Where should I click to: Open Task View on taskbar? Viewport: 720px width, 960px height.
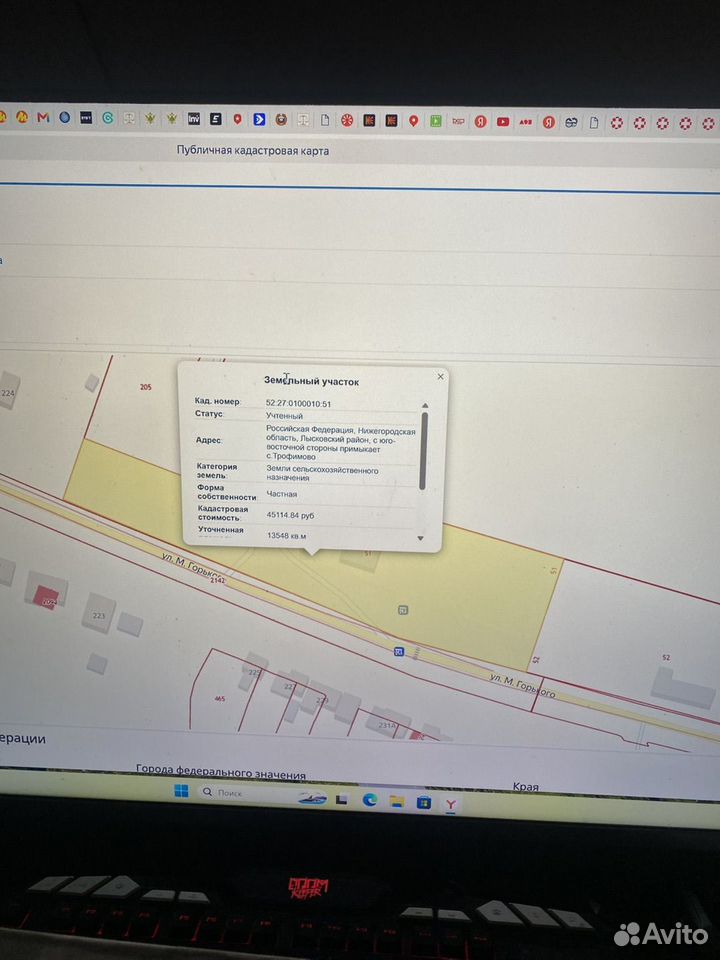(x=342, y=798)
